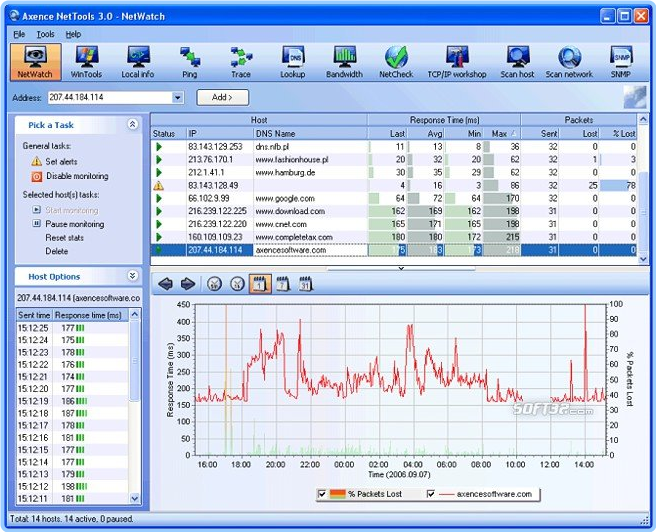Viewport: 656px width, 532px height.
Task: Open the NetCheck tool
Action: pos(396,62)
